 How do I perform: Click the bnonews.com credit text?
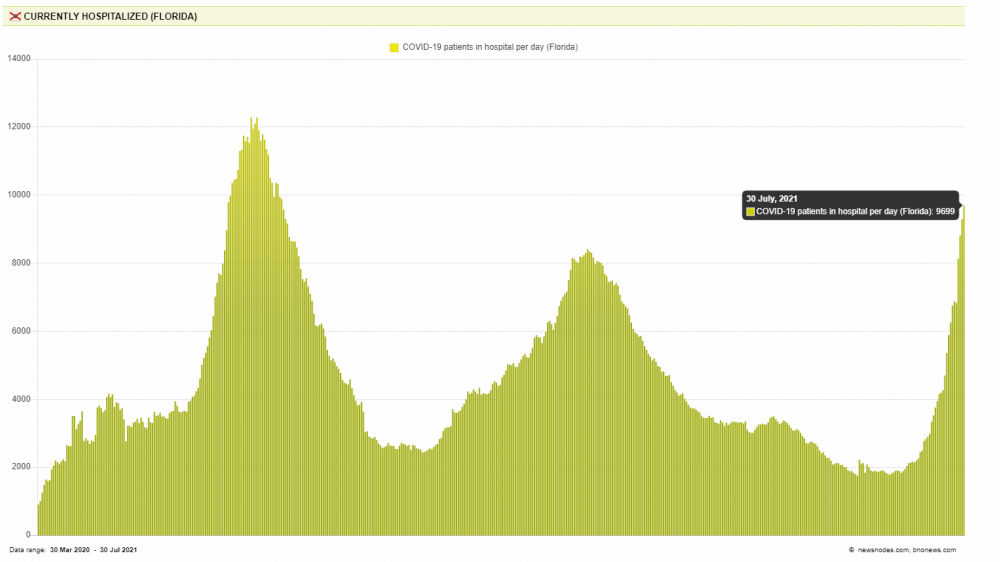(x=934, y=550)
